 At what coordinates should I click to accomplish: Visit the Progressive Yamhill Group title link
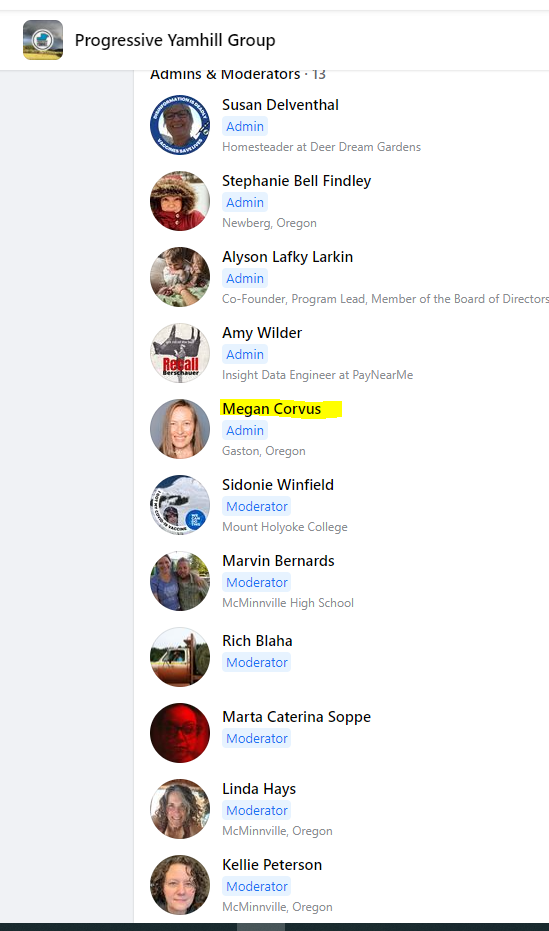coord(175,40)
